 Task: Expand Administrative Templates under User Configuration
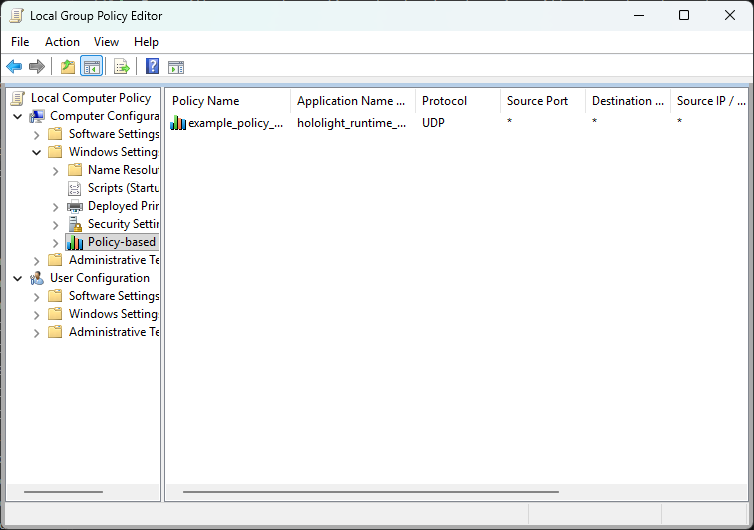click(x=37, y=333)
